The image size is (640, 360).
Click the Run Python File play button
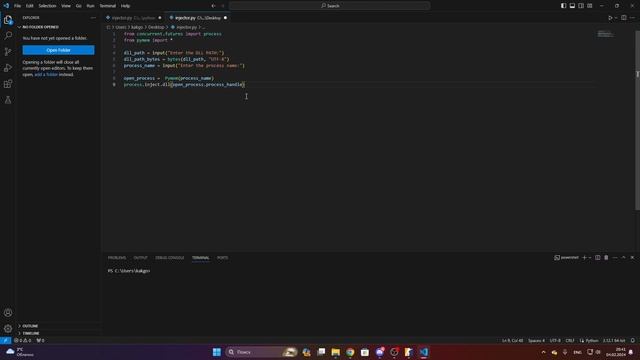pyautogui.click(x=610, y=18)
